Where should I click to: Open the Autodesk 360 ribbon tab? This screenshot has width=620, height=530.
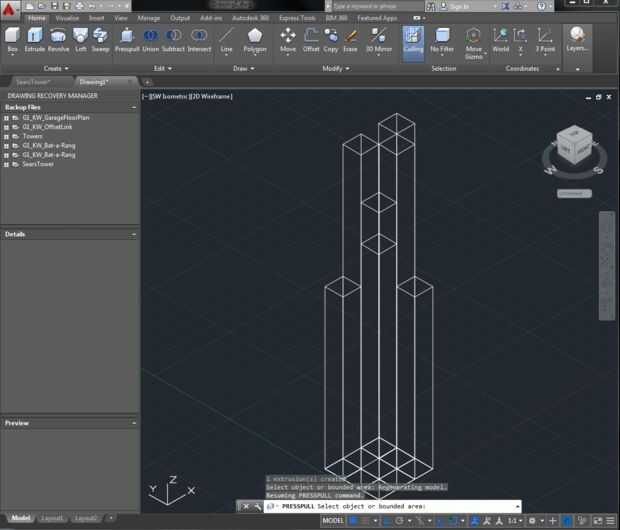pyautogui.click(x=250, y=18)
